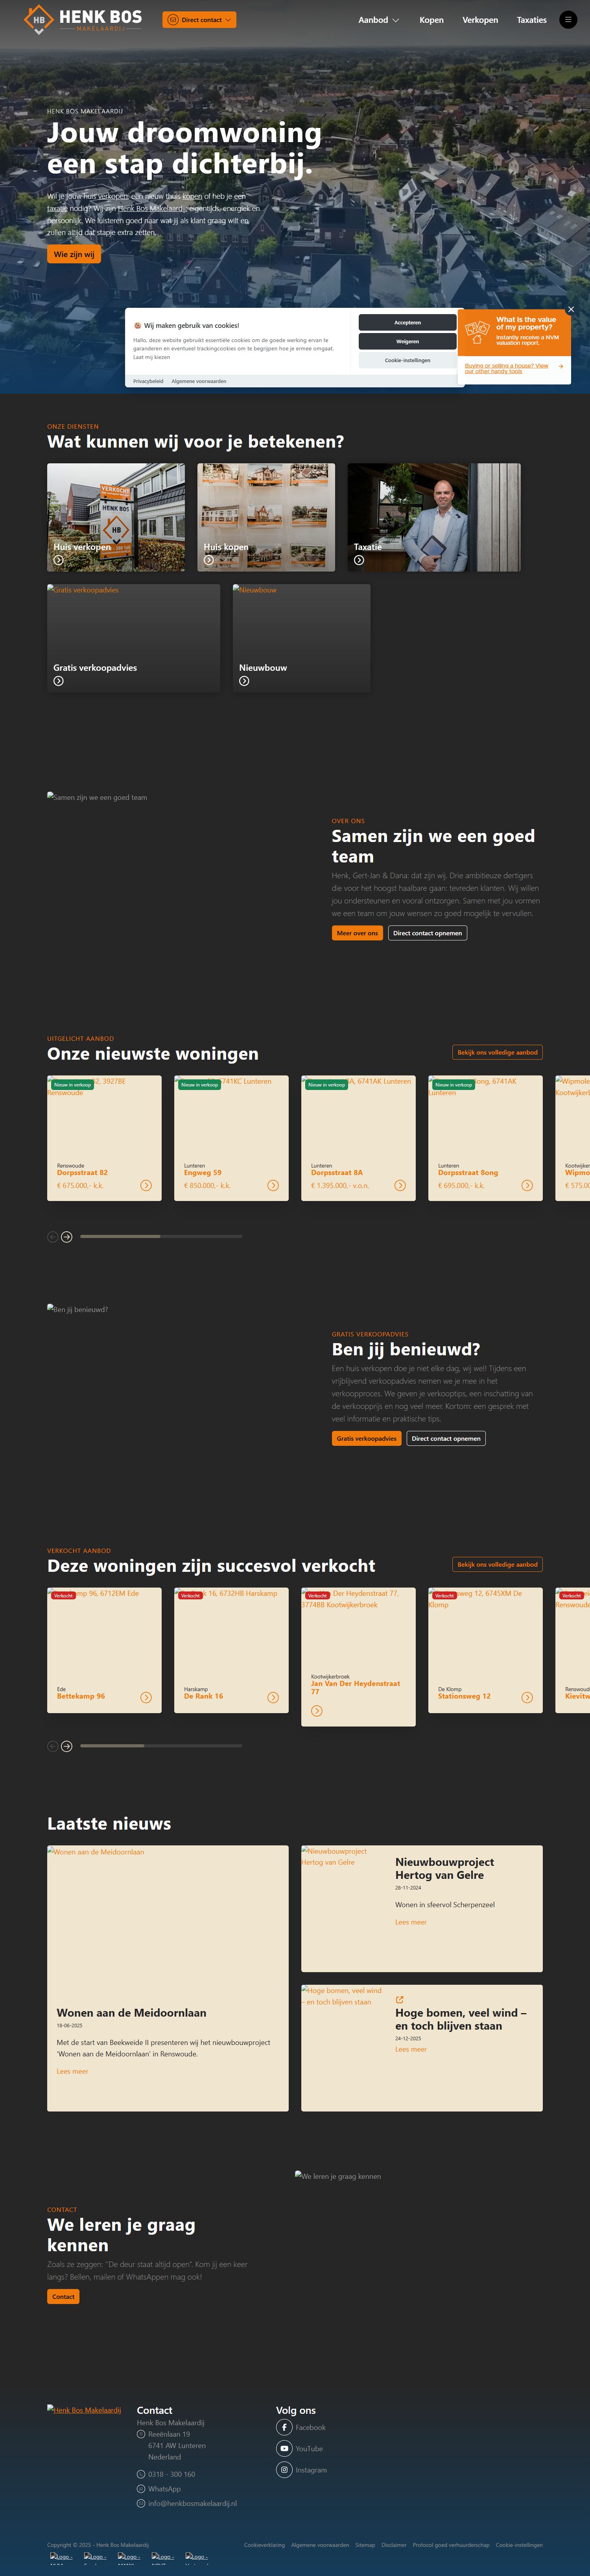
Task: Click the YouTube icon in footer
Action: click(284, 2449)
